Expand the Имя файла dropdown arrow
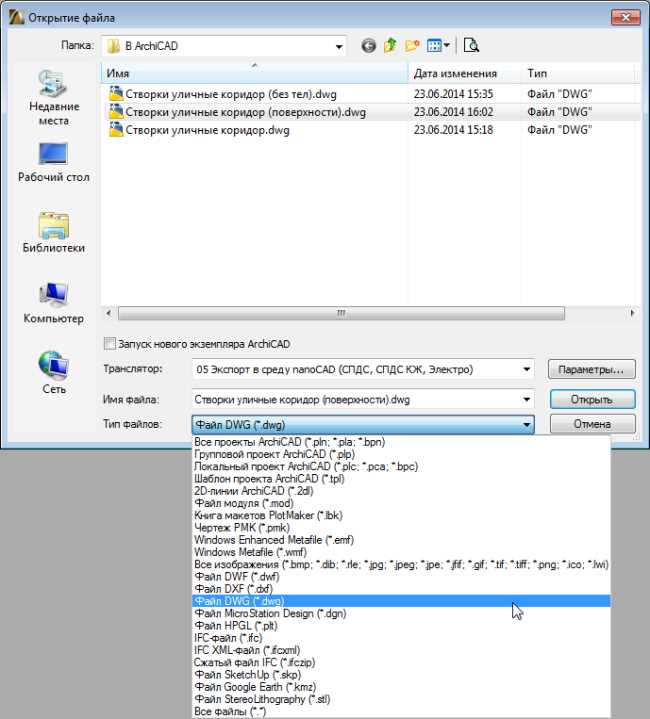Image resolution: width=650 pixels, height=719 pixels. [x=527, y=399]
